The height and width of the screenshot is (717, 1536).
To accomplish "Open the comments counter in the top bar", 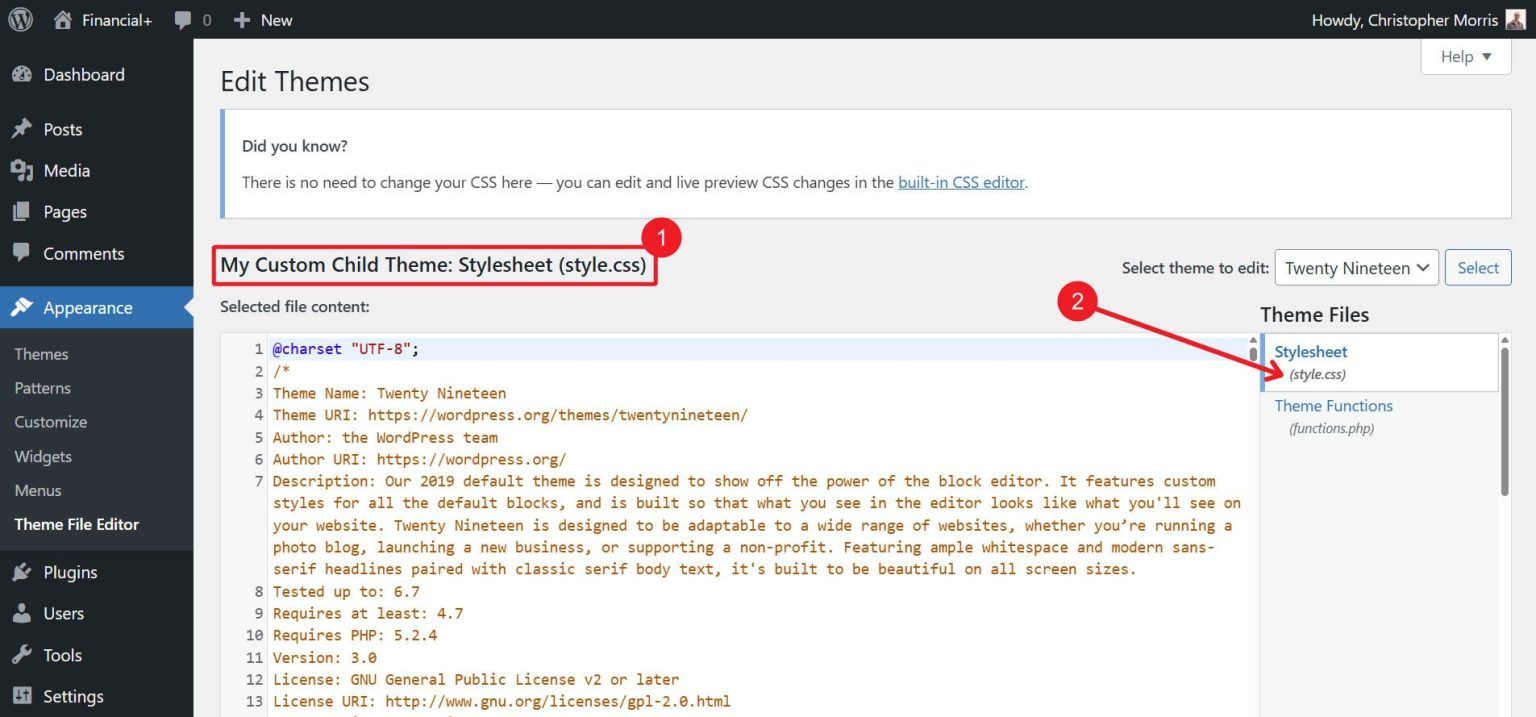I will [x=192, y=19].
